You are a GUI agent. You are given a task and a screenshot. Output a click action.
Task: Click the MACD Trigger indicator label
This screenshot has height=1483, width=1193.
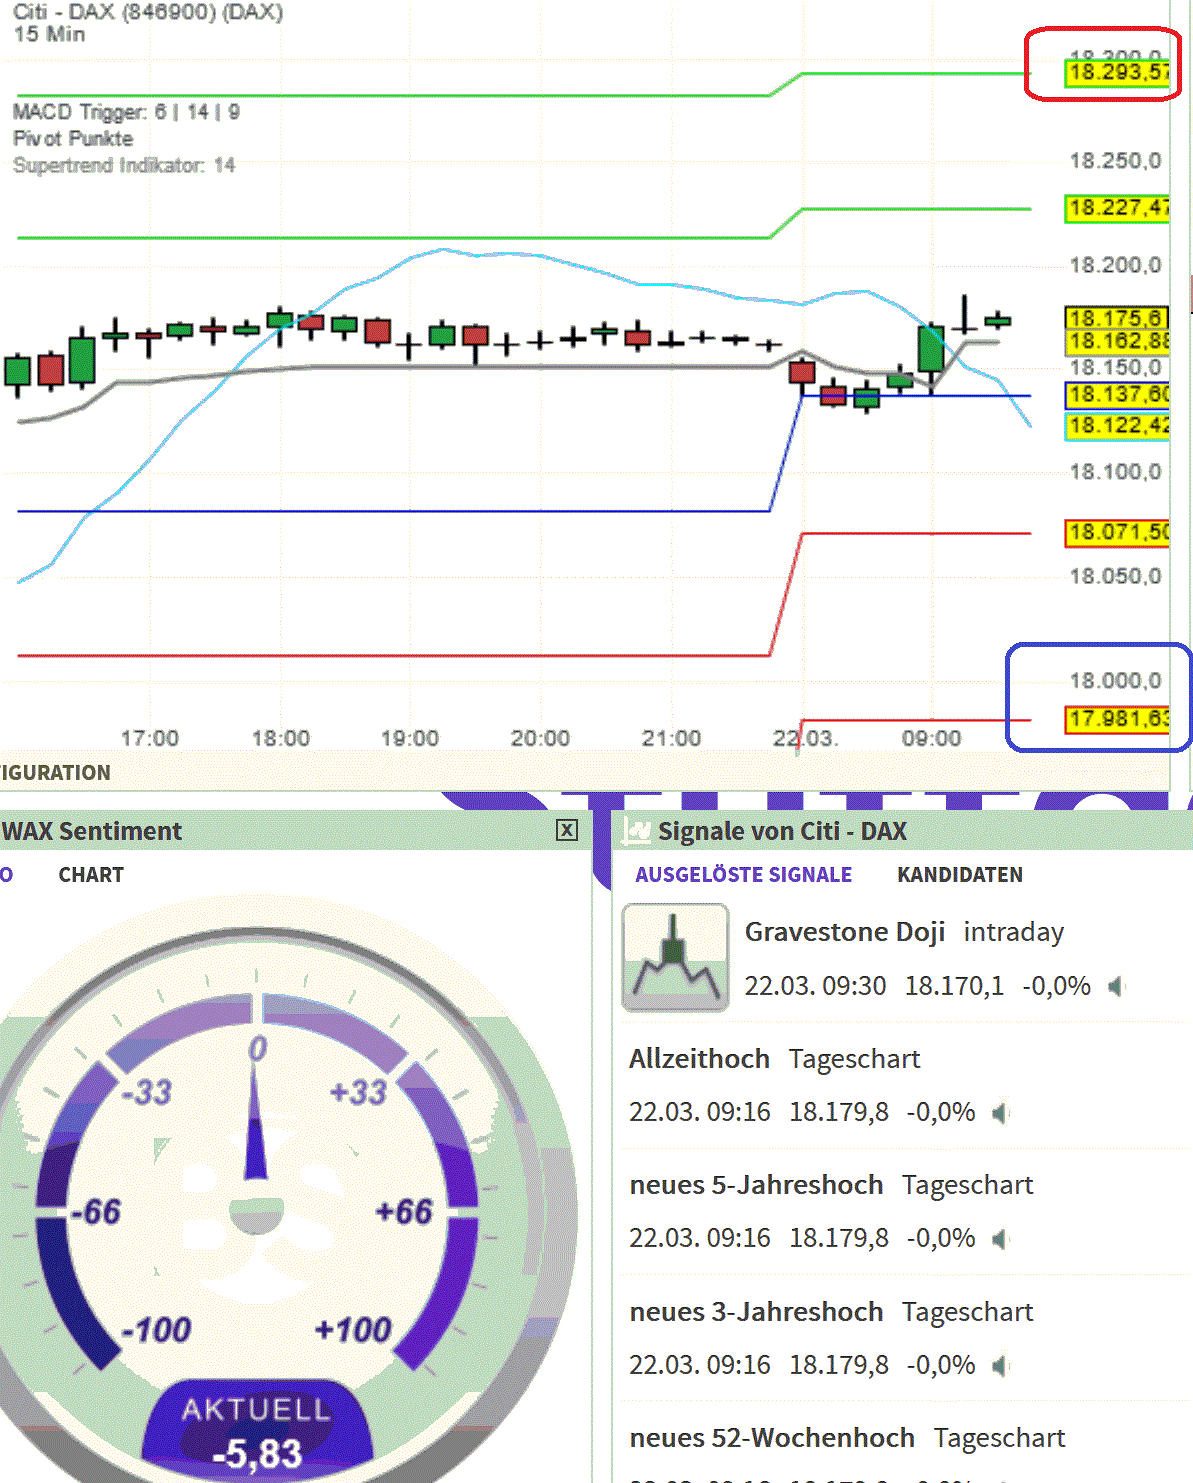tap(126, 112)
